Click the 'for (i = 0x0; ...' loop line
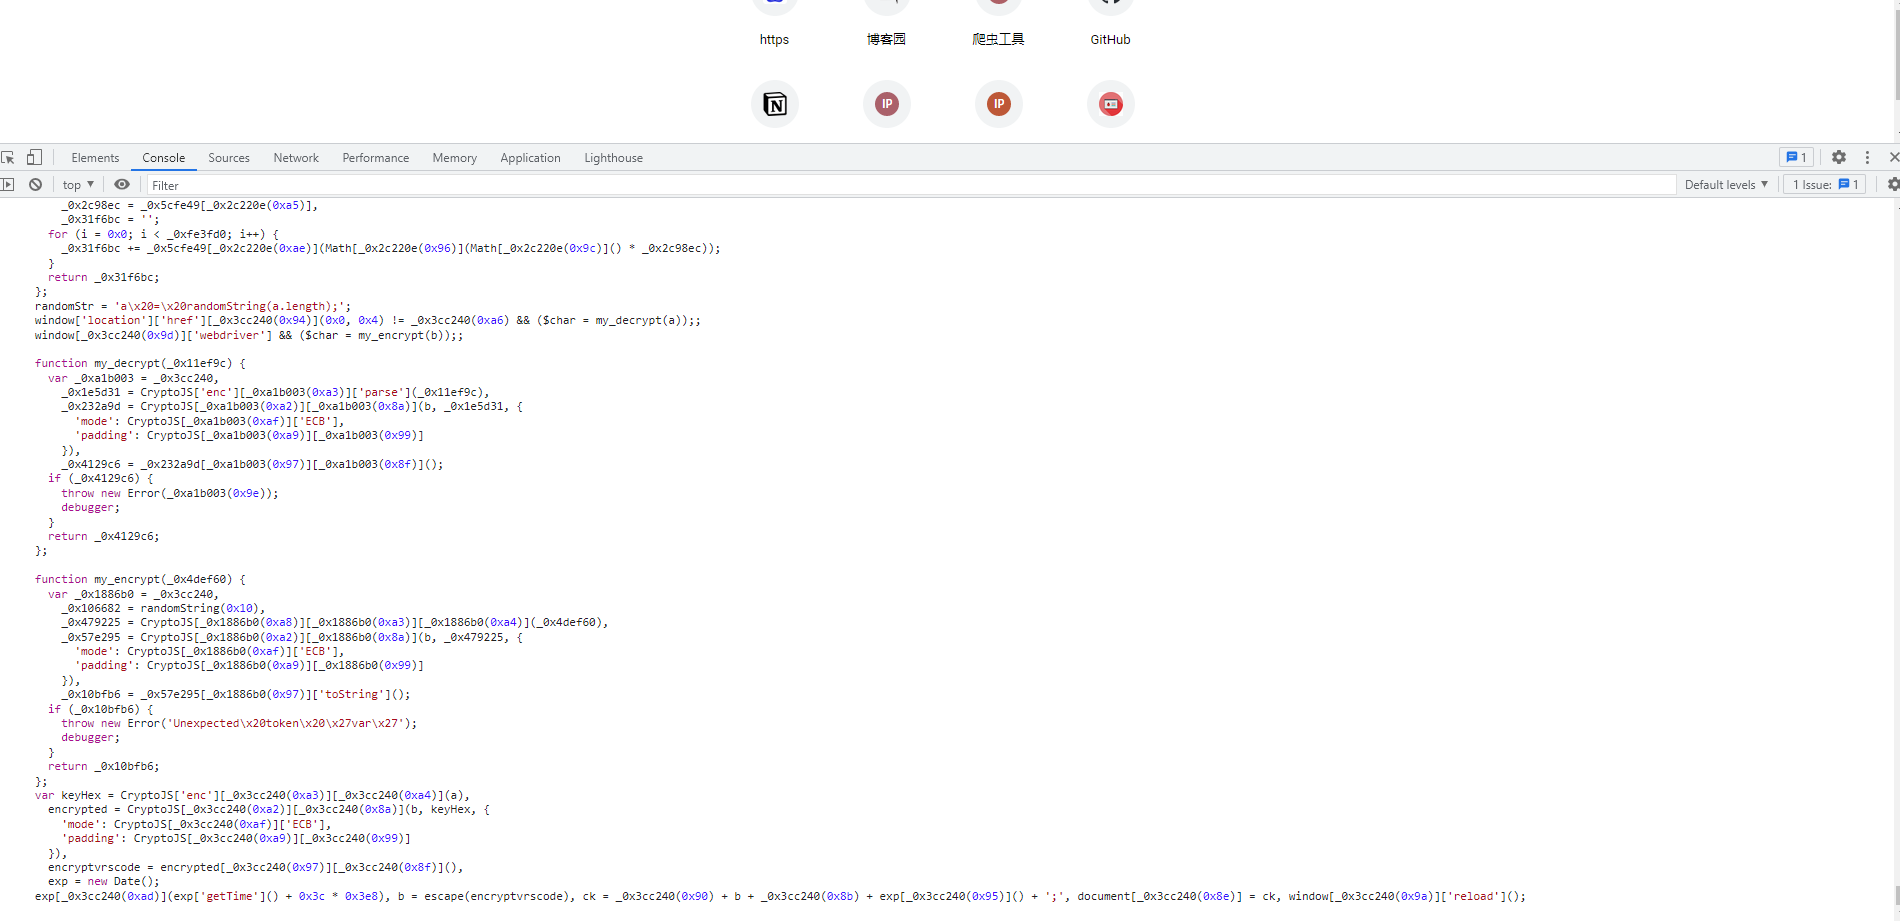Screen dimensions: 1900x921 [x=163, y=235]
